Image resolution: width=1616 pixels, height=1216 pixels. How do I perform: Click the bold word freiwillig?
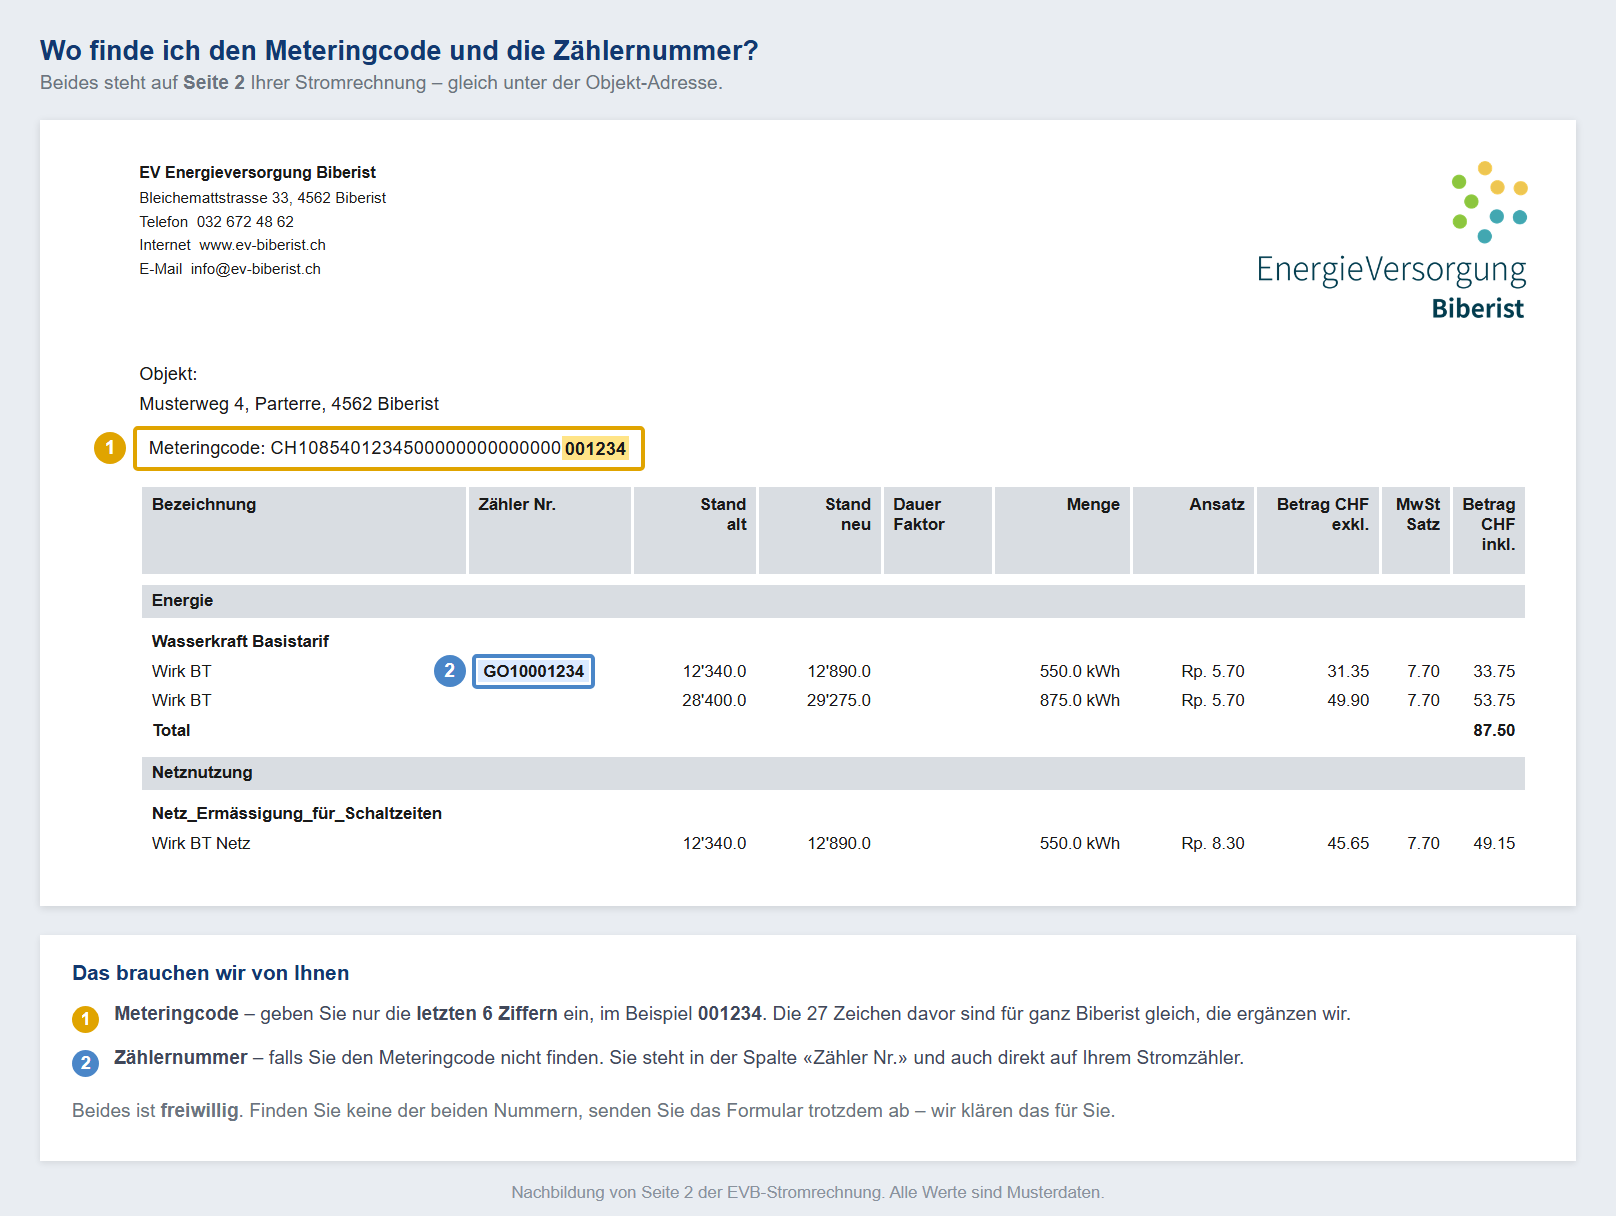[x=200, y=1111]
